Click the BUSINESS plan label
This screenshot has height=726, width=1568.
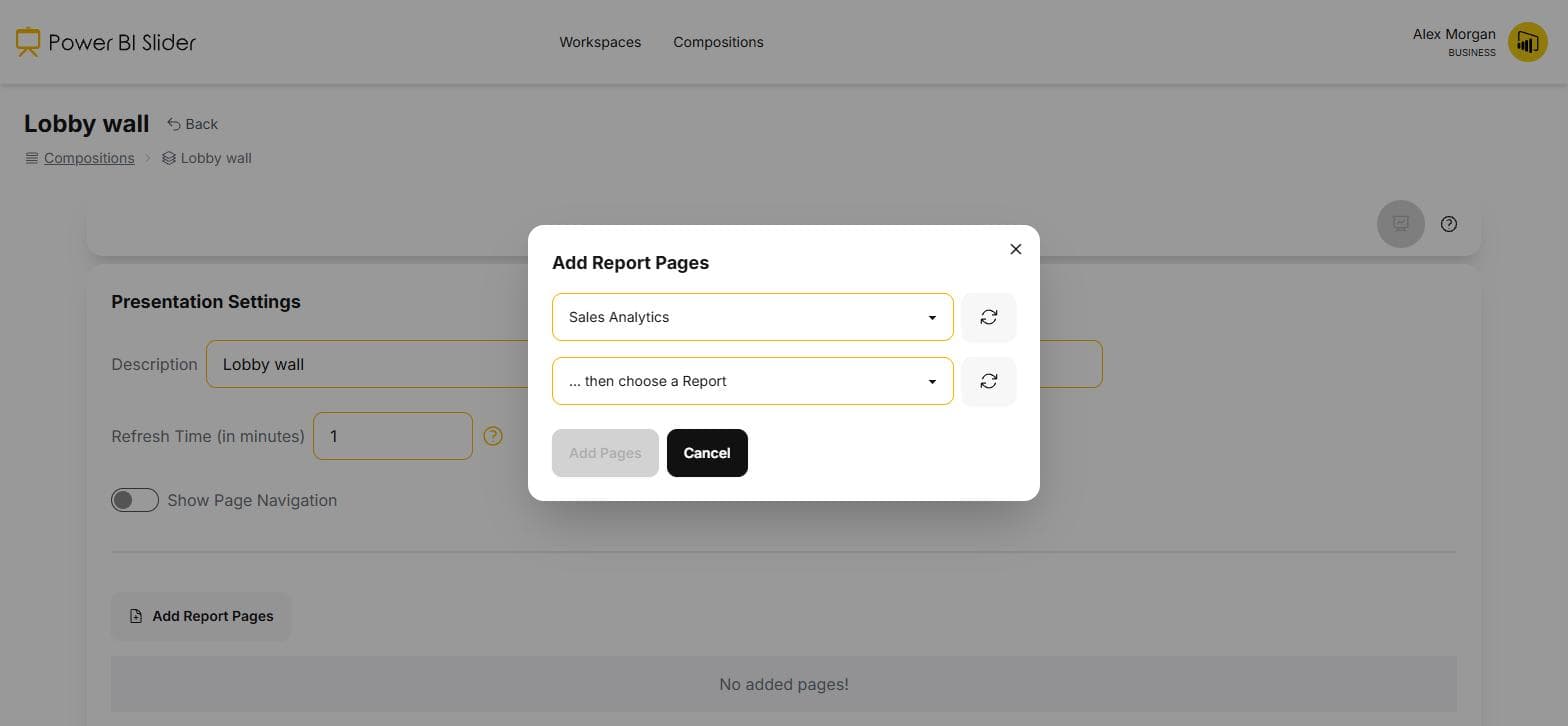click(x=1472, y=53)
